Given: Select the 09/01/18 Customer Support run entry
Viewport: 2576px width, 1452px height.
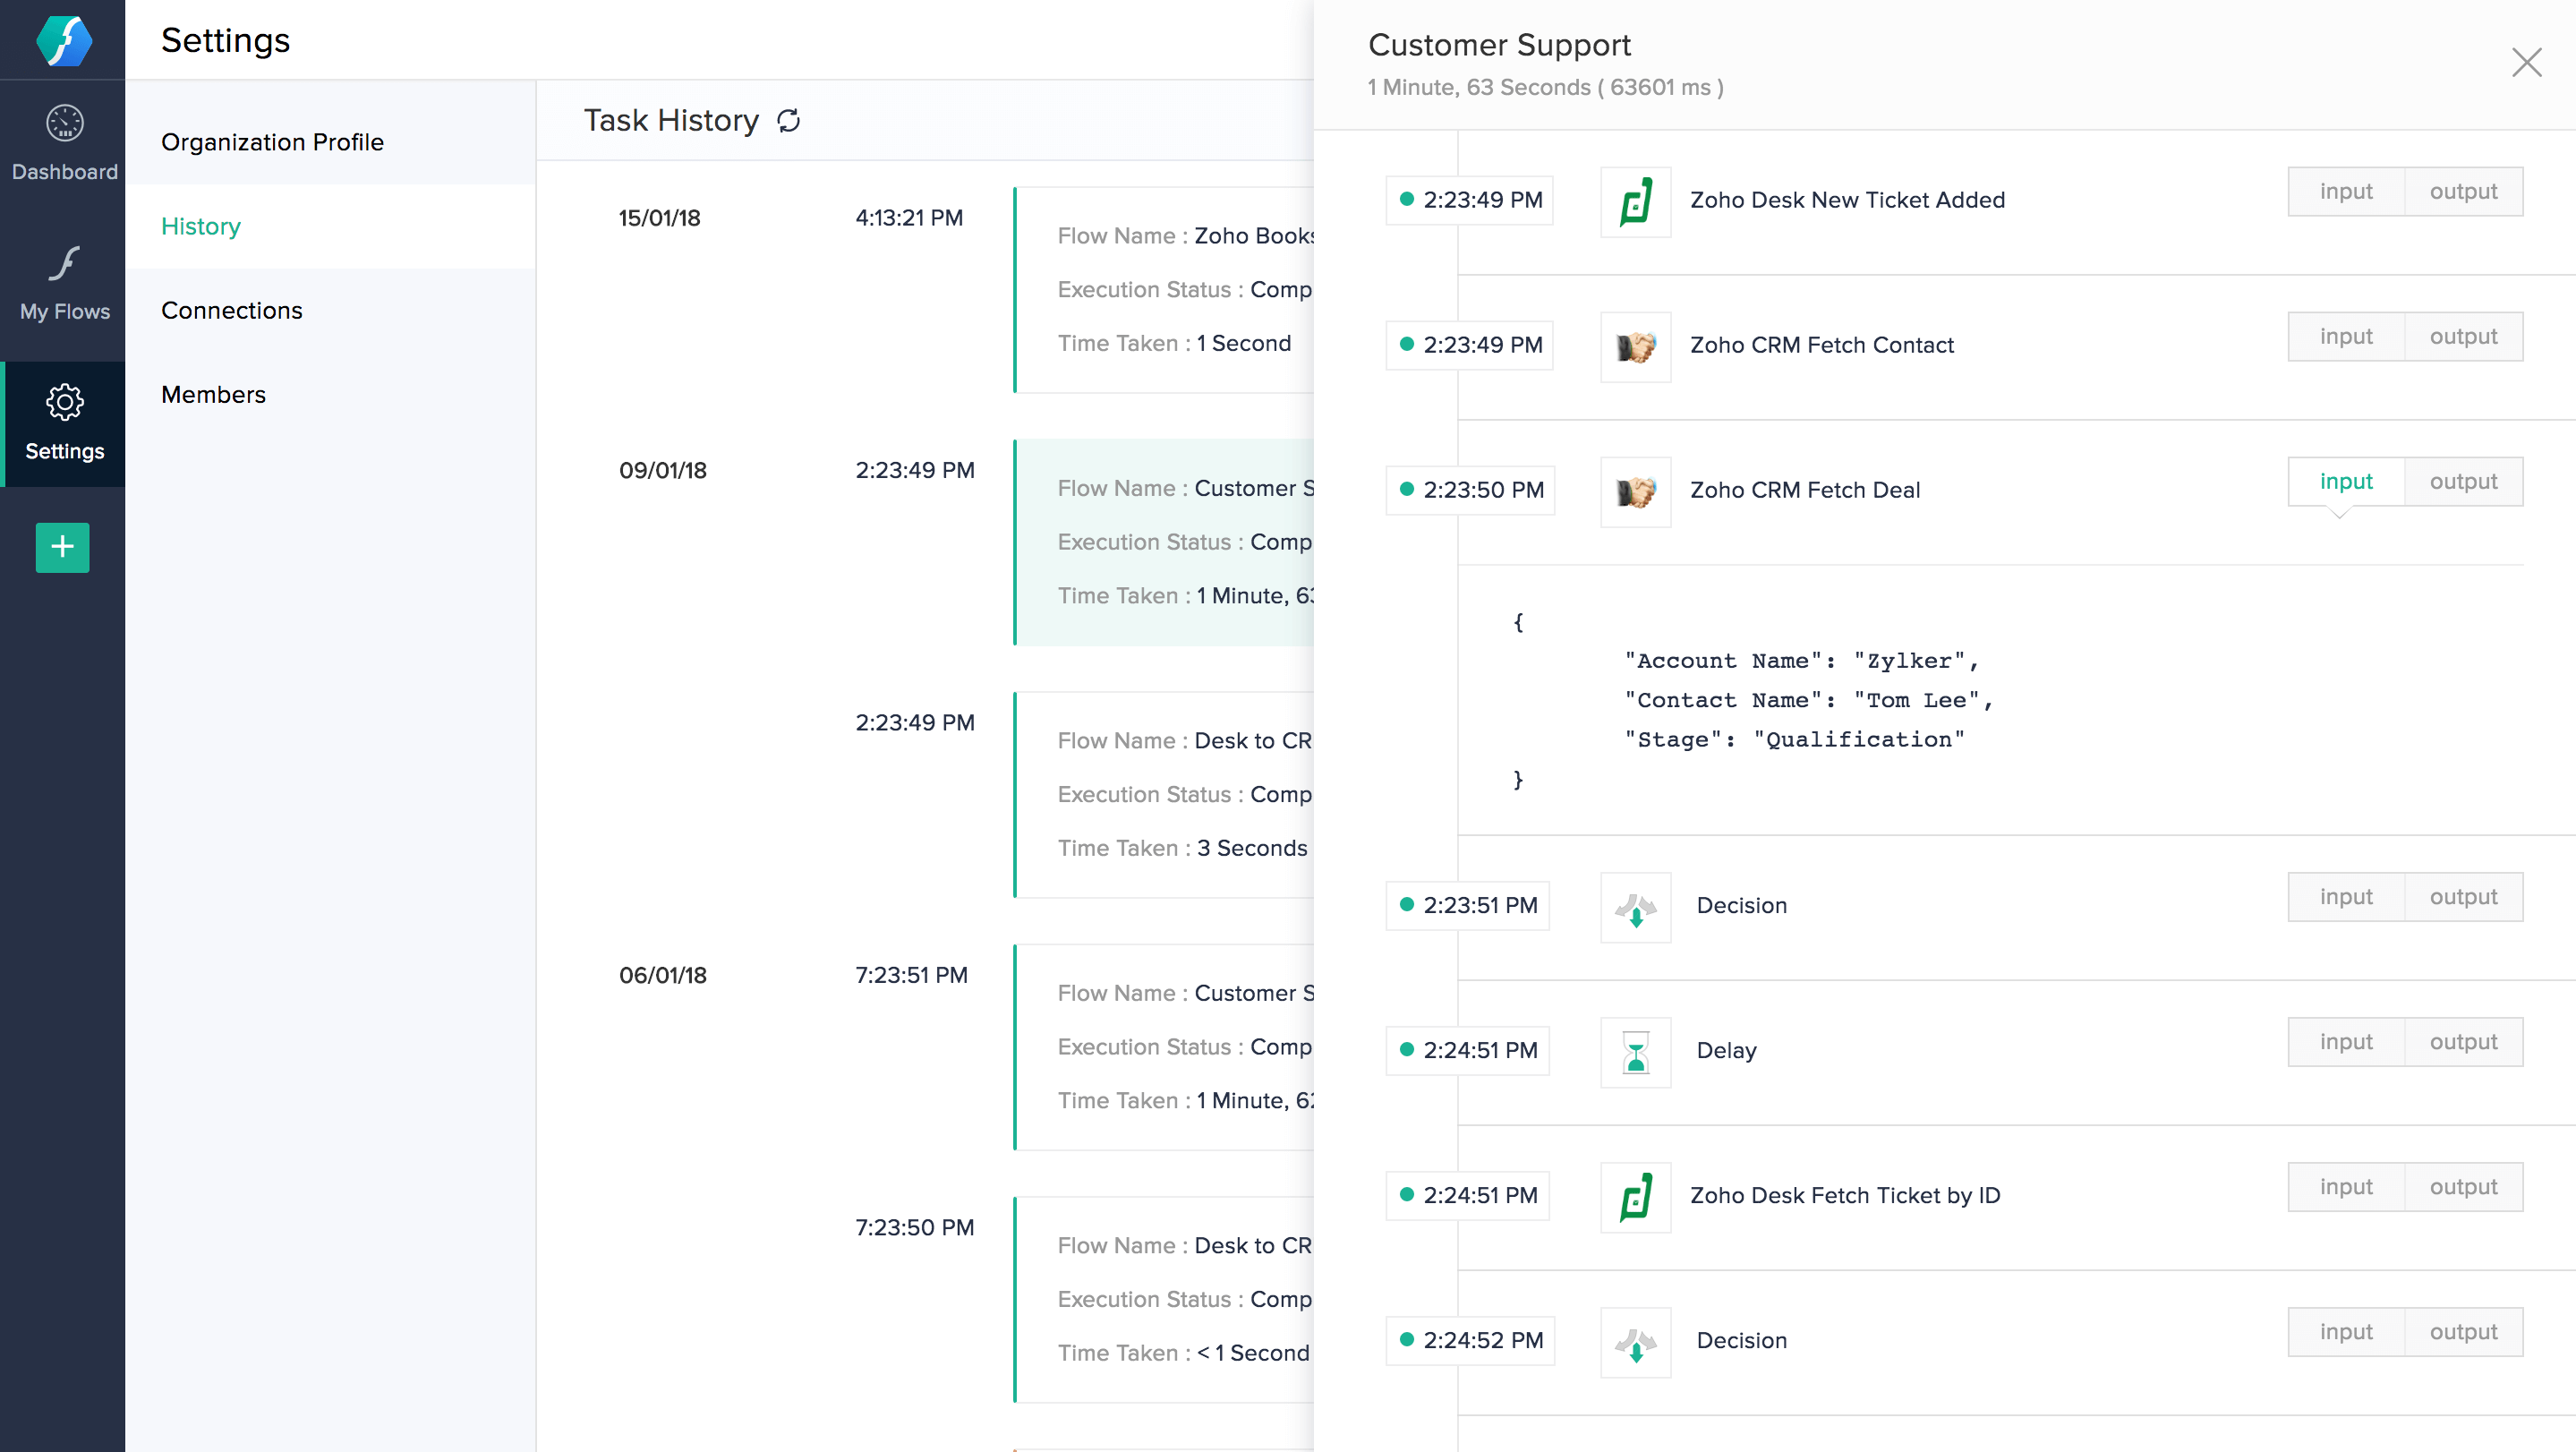Looking at the screenshot, I should [1160, 540].
